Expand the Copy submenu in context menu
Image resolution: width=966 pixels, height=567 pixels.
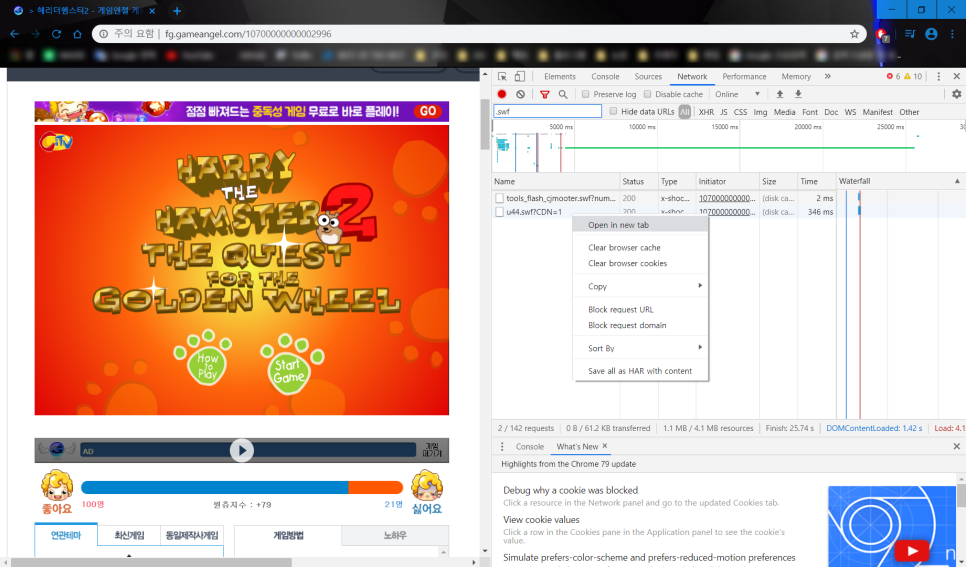[640, 286]
